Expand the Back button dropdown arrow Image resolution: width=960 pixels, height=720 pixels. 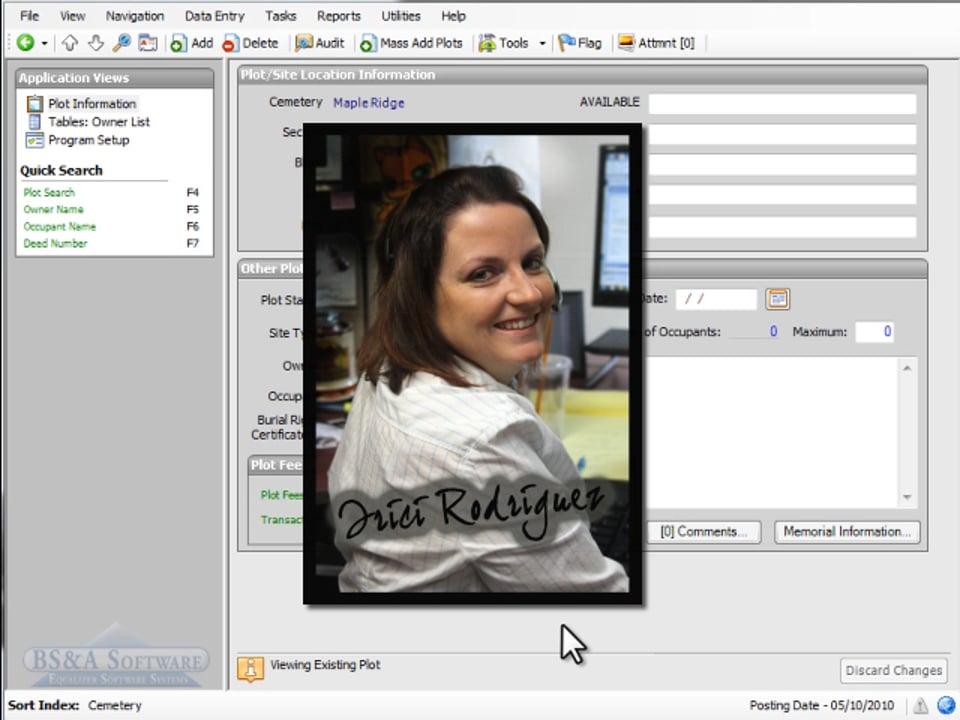coord(44,44)
